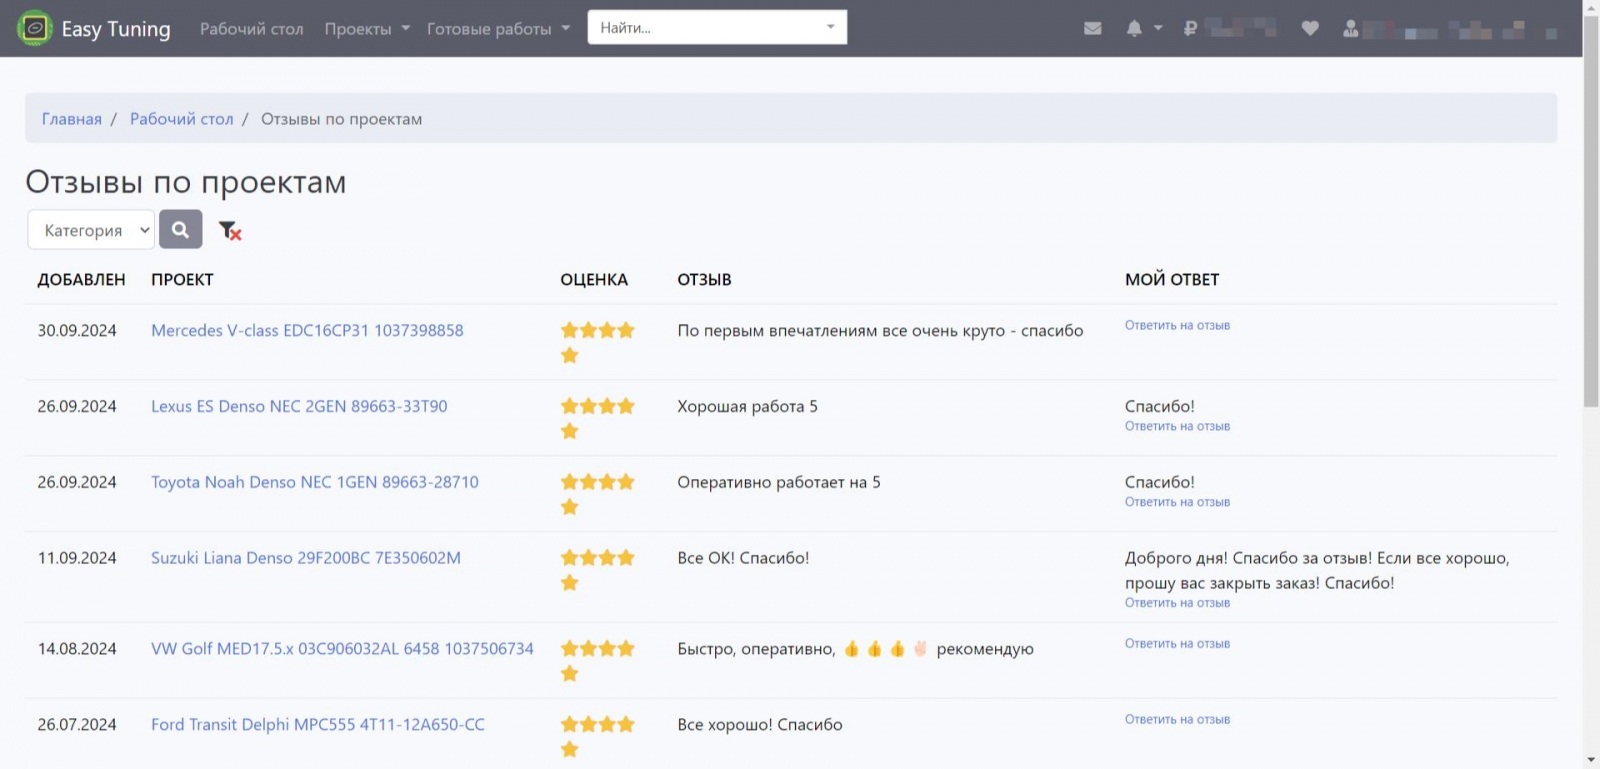This screenshot has width=1600, height=769.
Task: Click the Easy Tuning logo icon
Action: pos(34,28)
